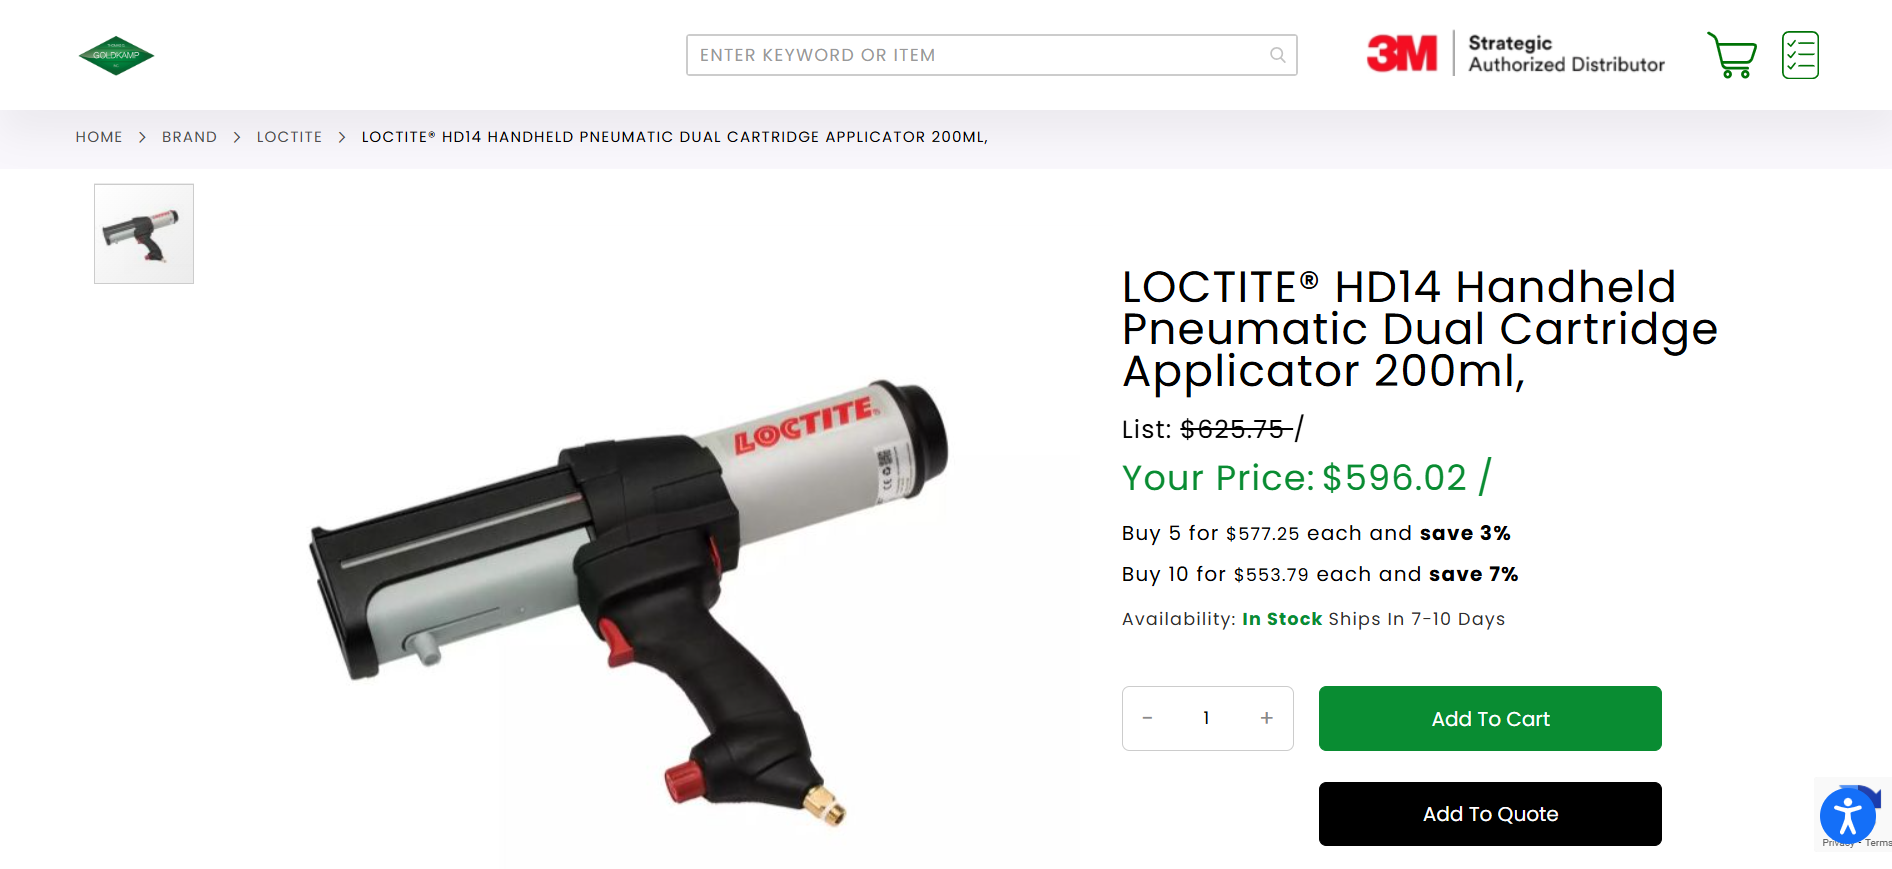Decrease quantity with the minus button
The height and width of the screenshot is (869, 1892).
pos(1147,718)
